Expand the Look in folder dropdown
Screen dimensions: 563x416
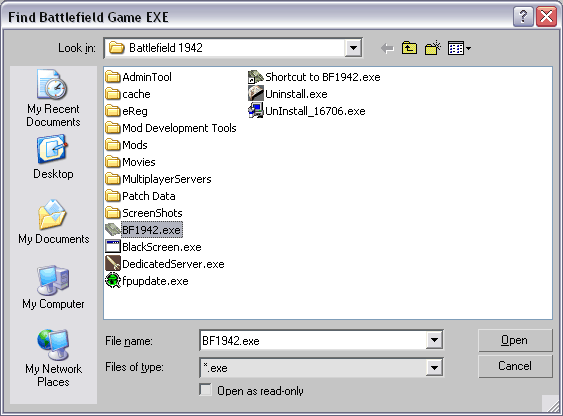click(353, 48)
